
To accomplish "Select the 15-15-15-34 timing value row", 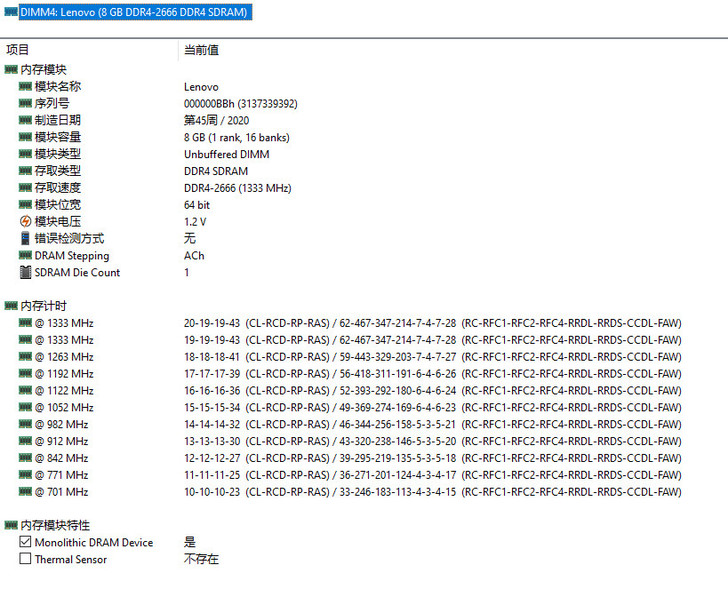I will pyautogui.click(x=433, y=408).
